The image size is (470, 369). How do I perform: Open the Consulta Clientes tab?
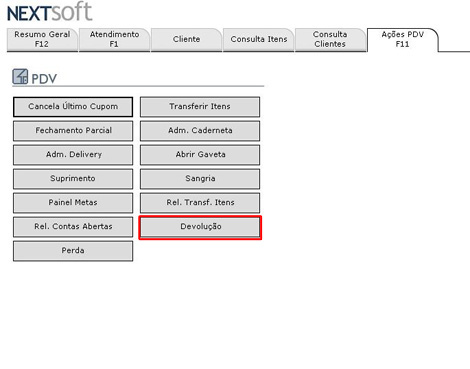pos(330,39)
